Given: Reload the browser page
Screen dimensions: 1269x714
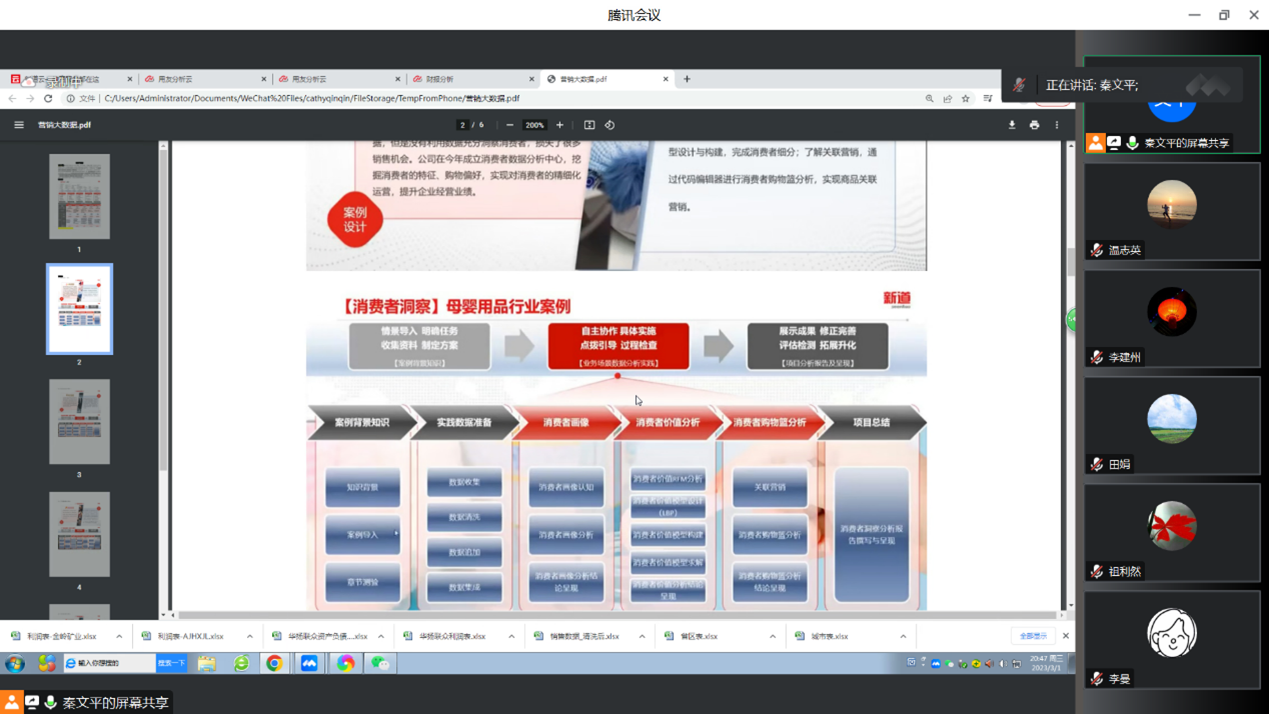Looking at the screenshot, I should pos(48,99).
